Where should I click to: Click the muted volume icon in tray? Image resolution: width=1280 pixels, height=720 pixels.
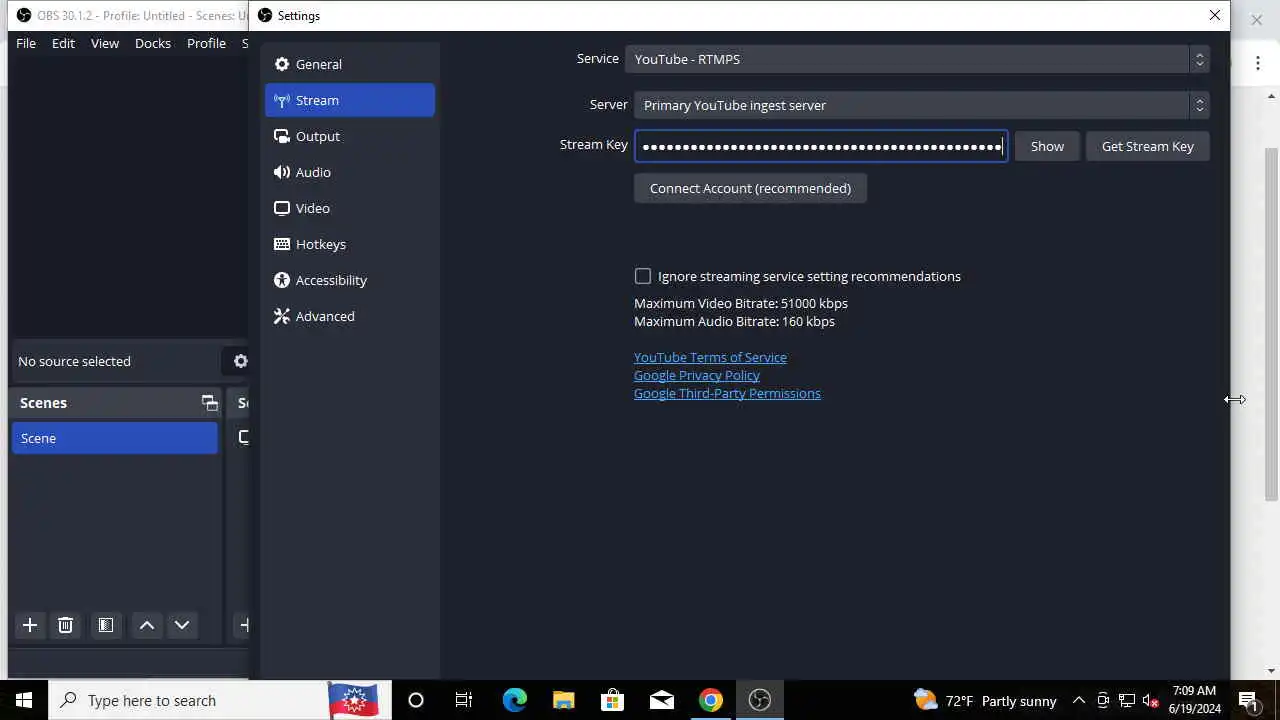(1151, 700)
